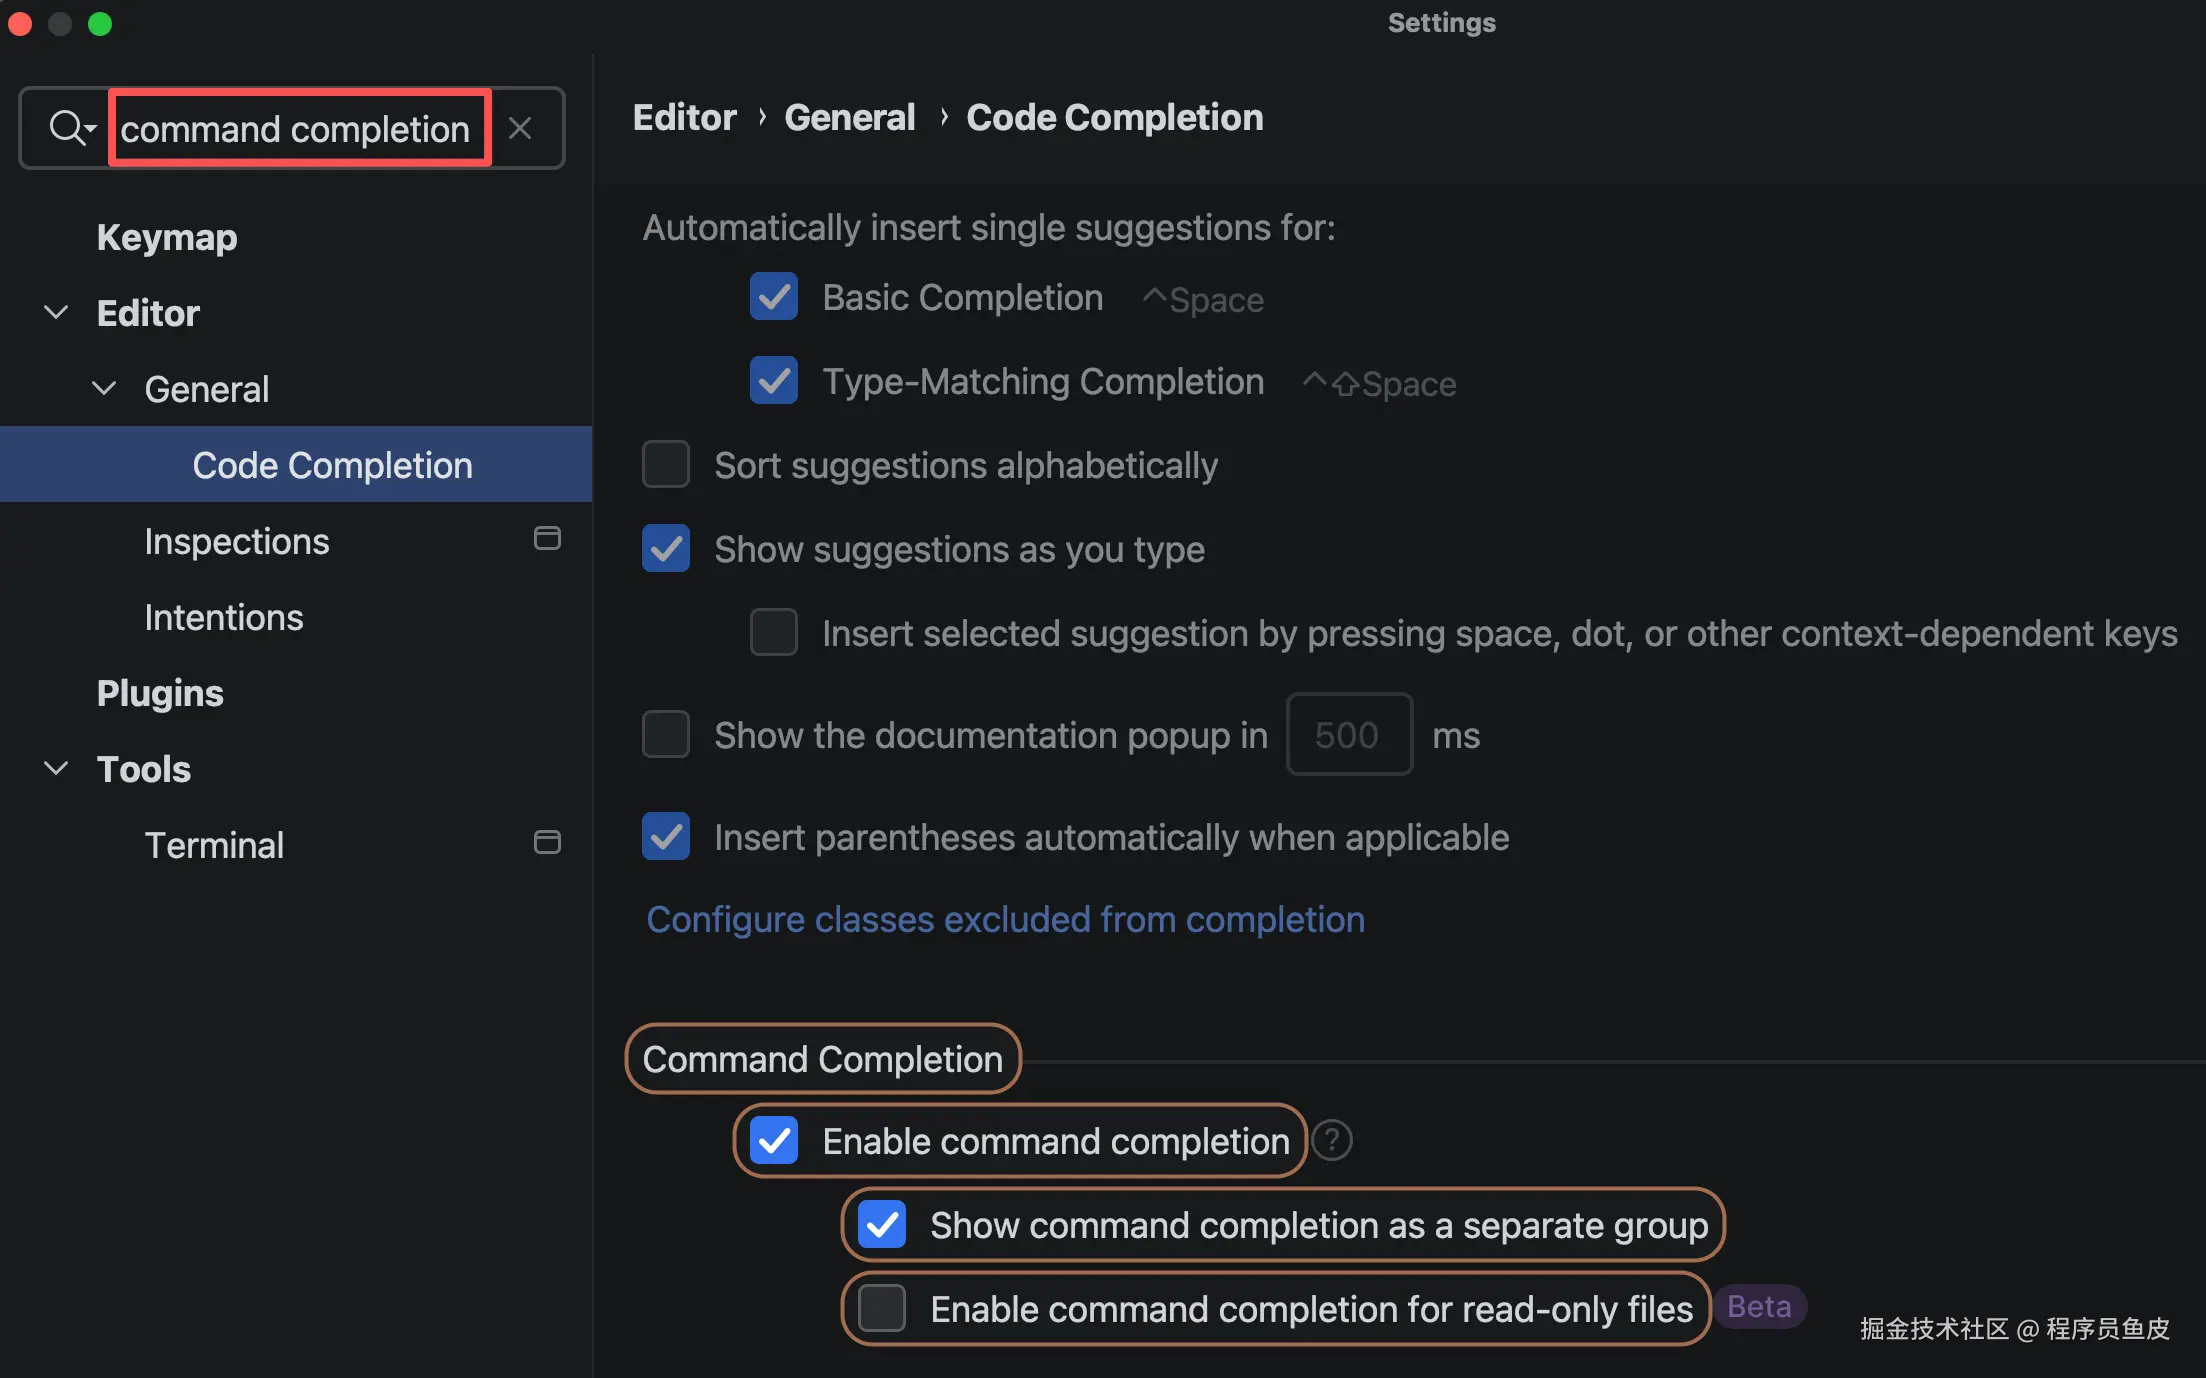Click project-level icon next to Terminal

[x=547, y=843]
